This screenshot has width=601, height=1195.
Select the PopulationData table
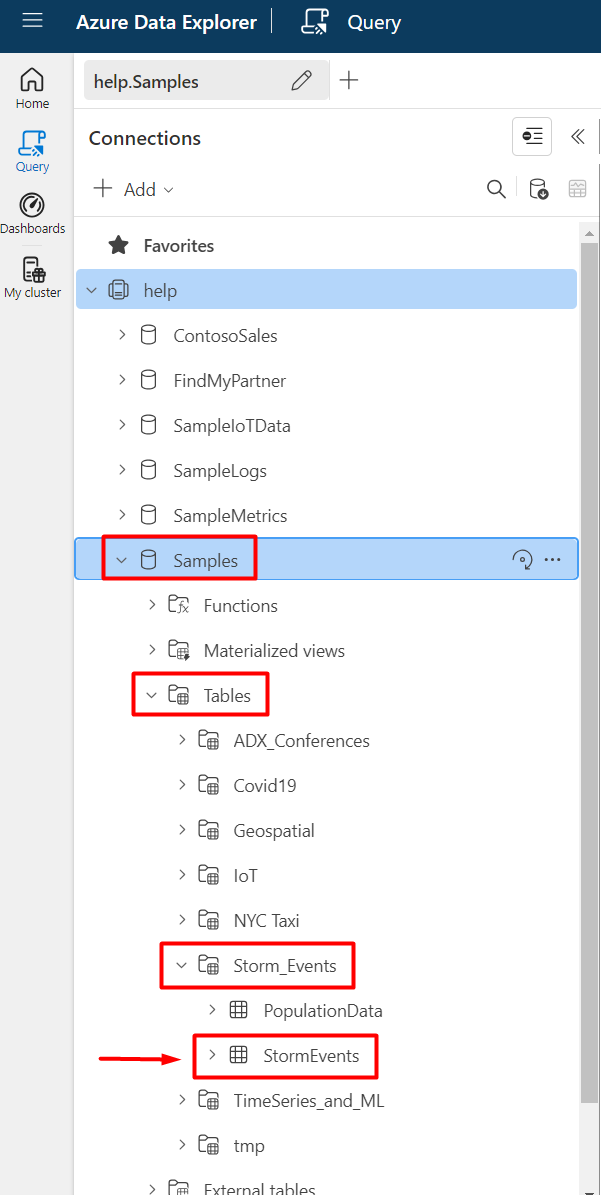click(322, 1010)
